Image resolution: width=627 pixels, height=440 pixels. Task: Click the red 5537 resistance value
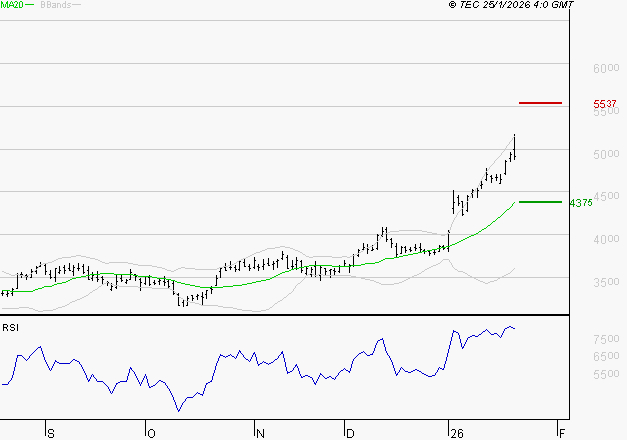click(x=605, y=104)
